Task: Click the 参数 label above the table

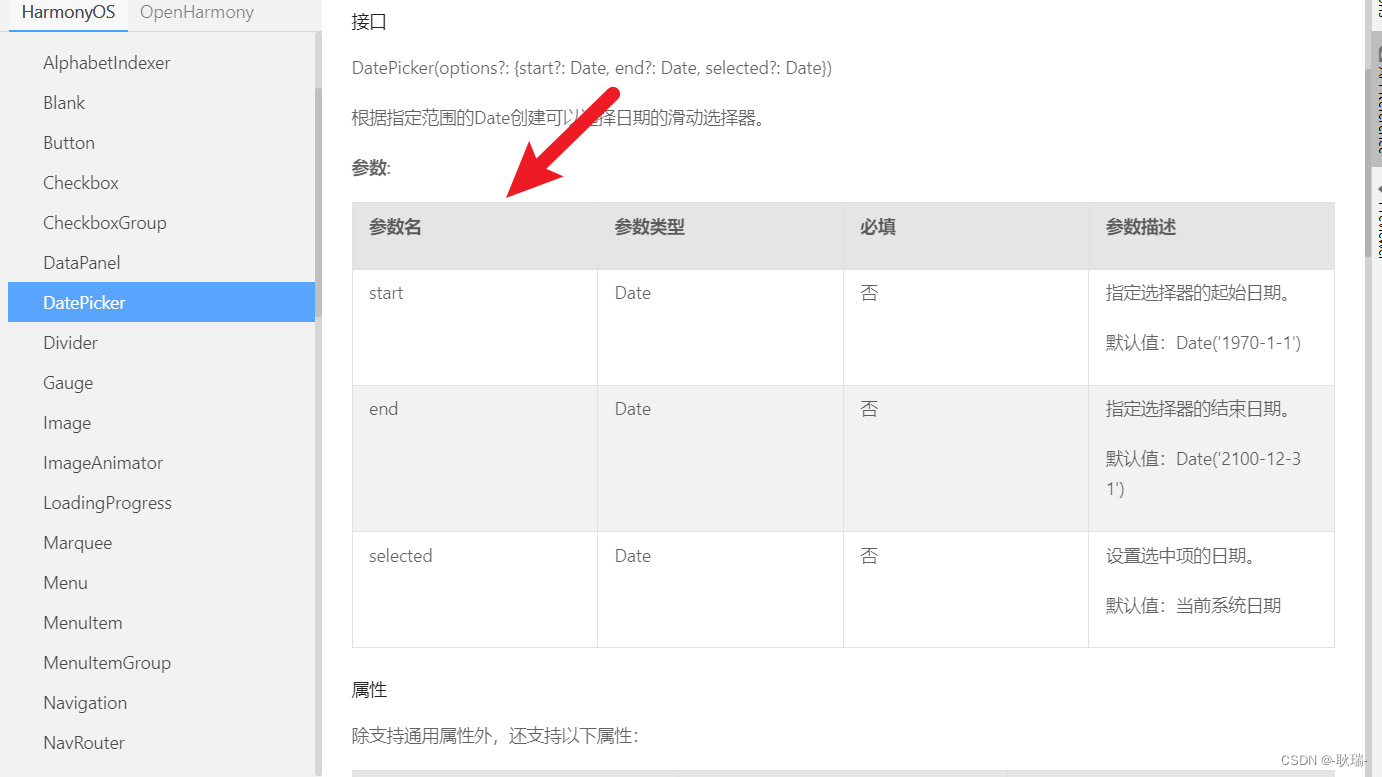Action: click(x=371, y=168)
